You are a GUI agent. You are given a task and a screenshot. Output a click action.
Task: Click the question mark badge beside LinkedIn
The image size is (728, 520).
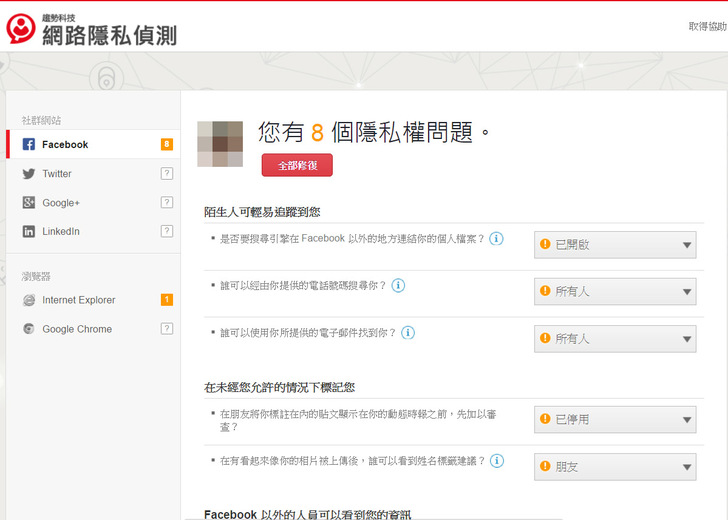(167, 231)
